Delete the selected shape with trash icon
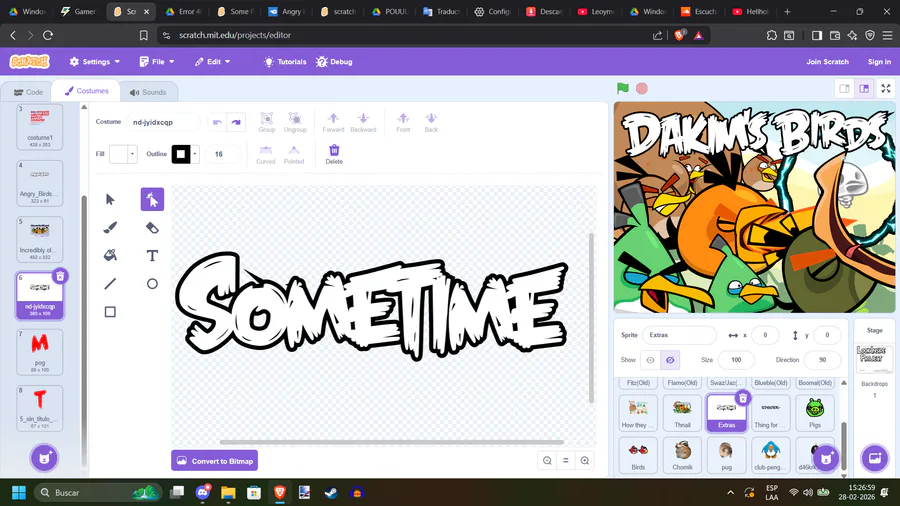Image resolution: width=900 pixels, height=506 pixels. [x=334, y=154]
